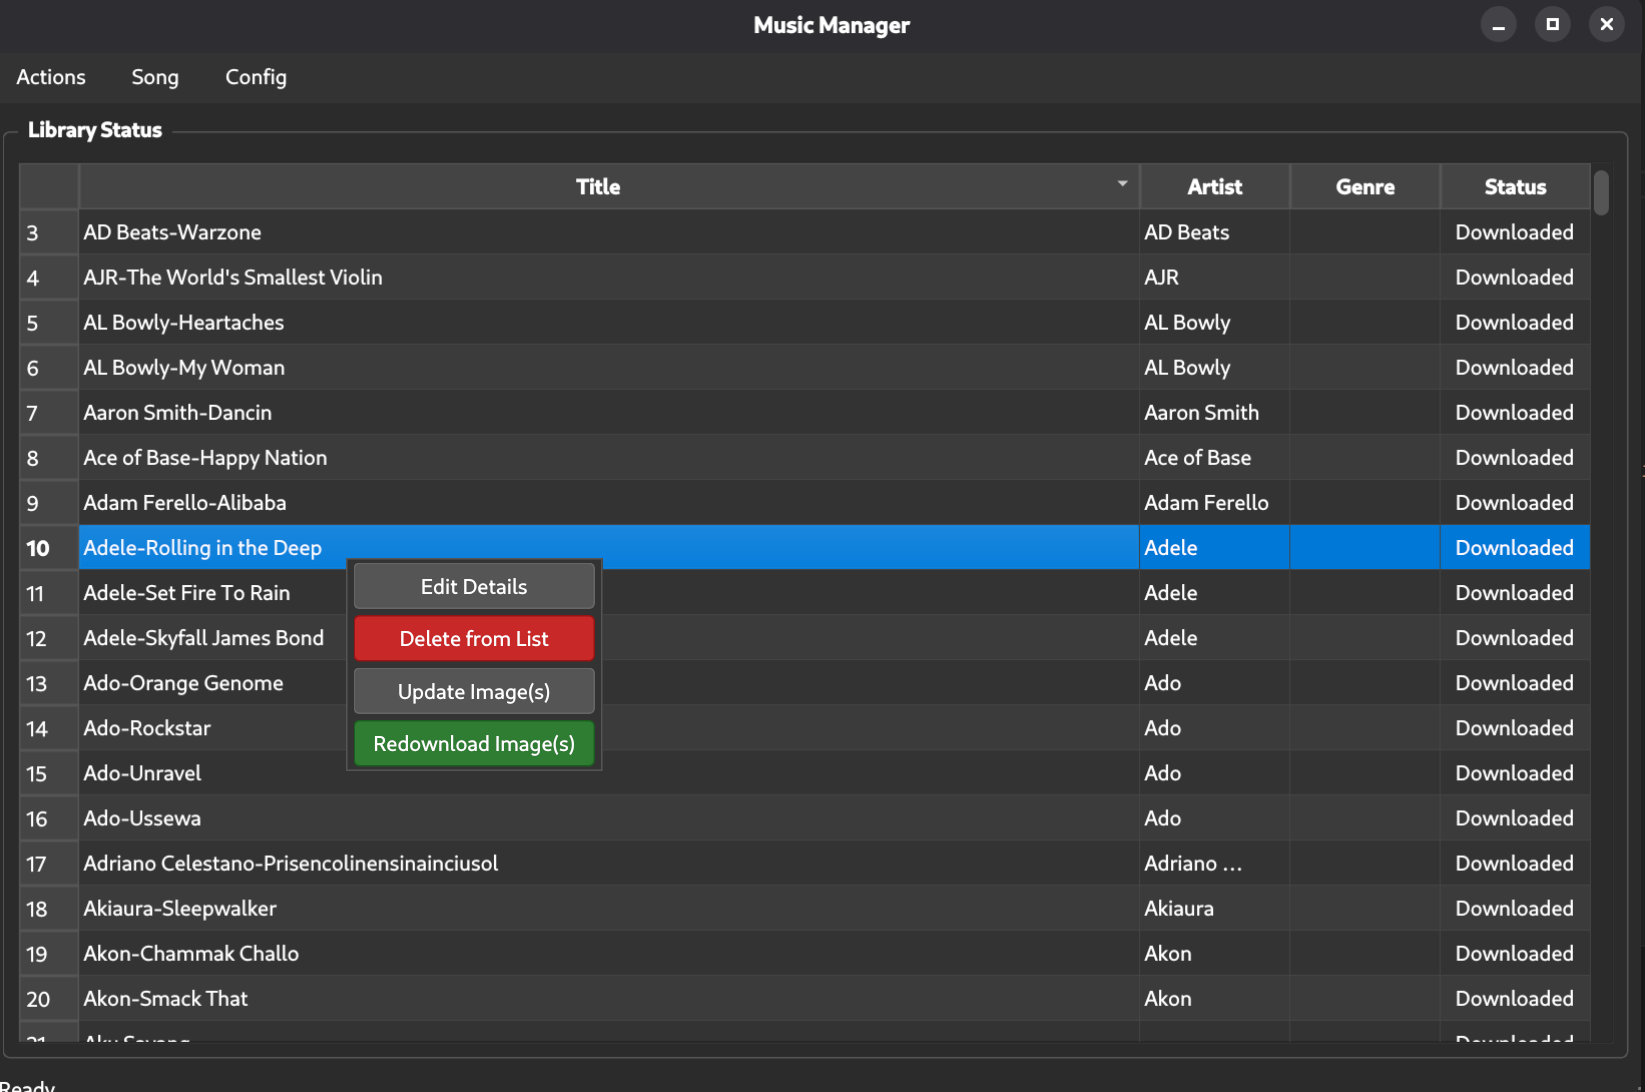Click the Edit Details context menu button
The image size is (1645, 1092).
(473, 587)
